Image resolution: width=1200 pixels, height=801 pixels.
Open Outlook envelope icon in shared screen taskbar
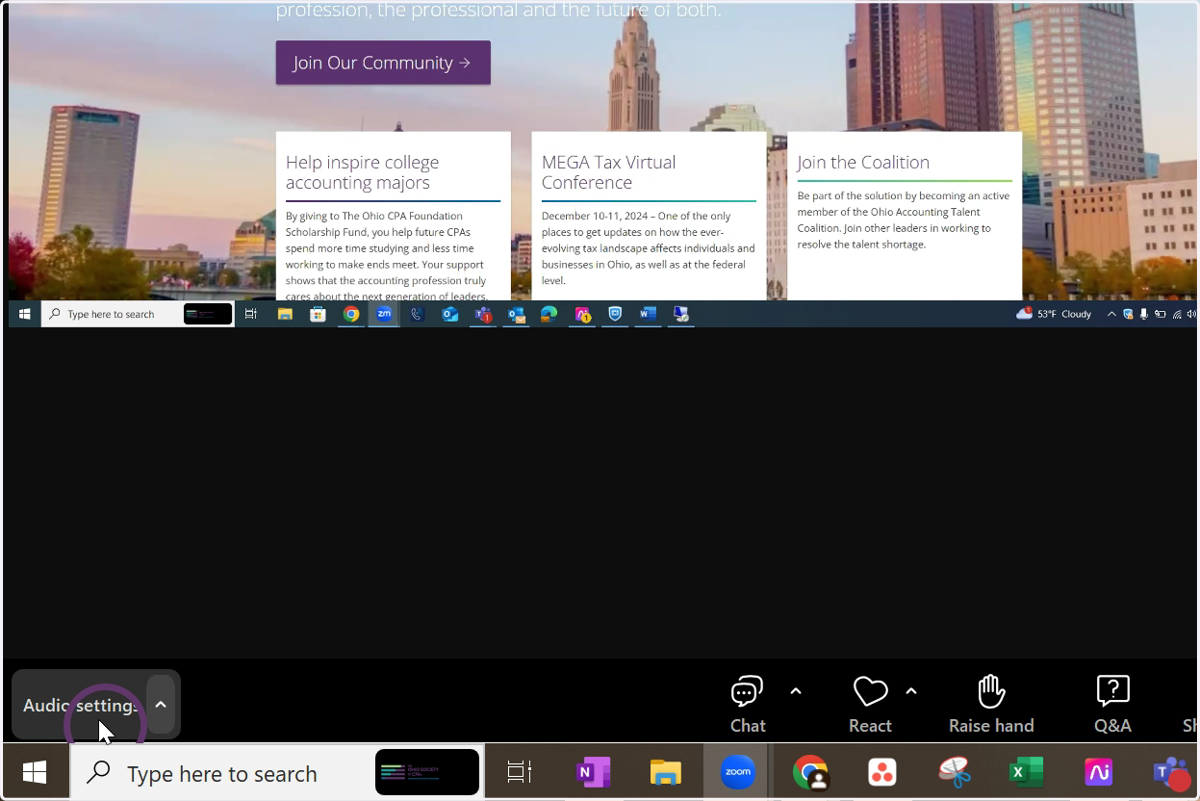(516, 314)
